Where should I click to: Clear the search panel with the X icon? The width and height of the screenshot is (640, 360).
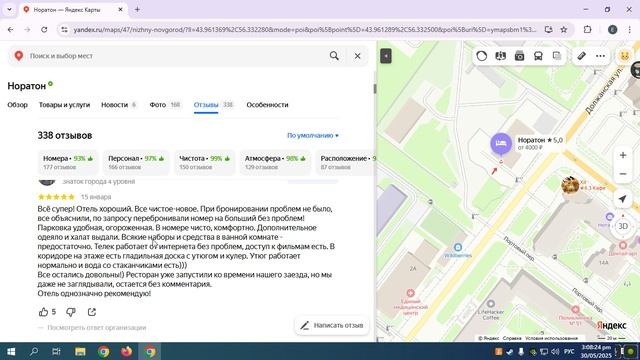(x=358, y=56)
